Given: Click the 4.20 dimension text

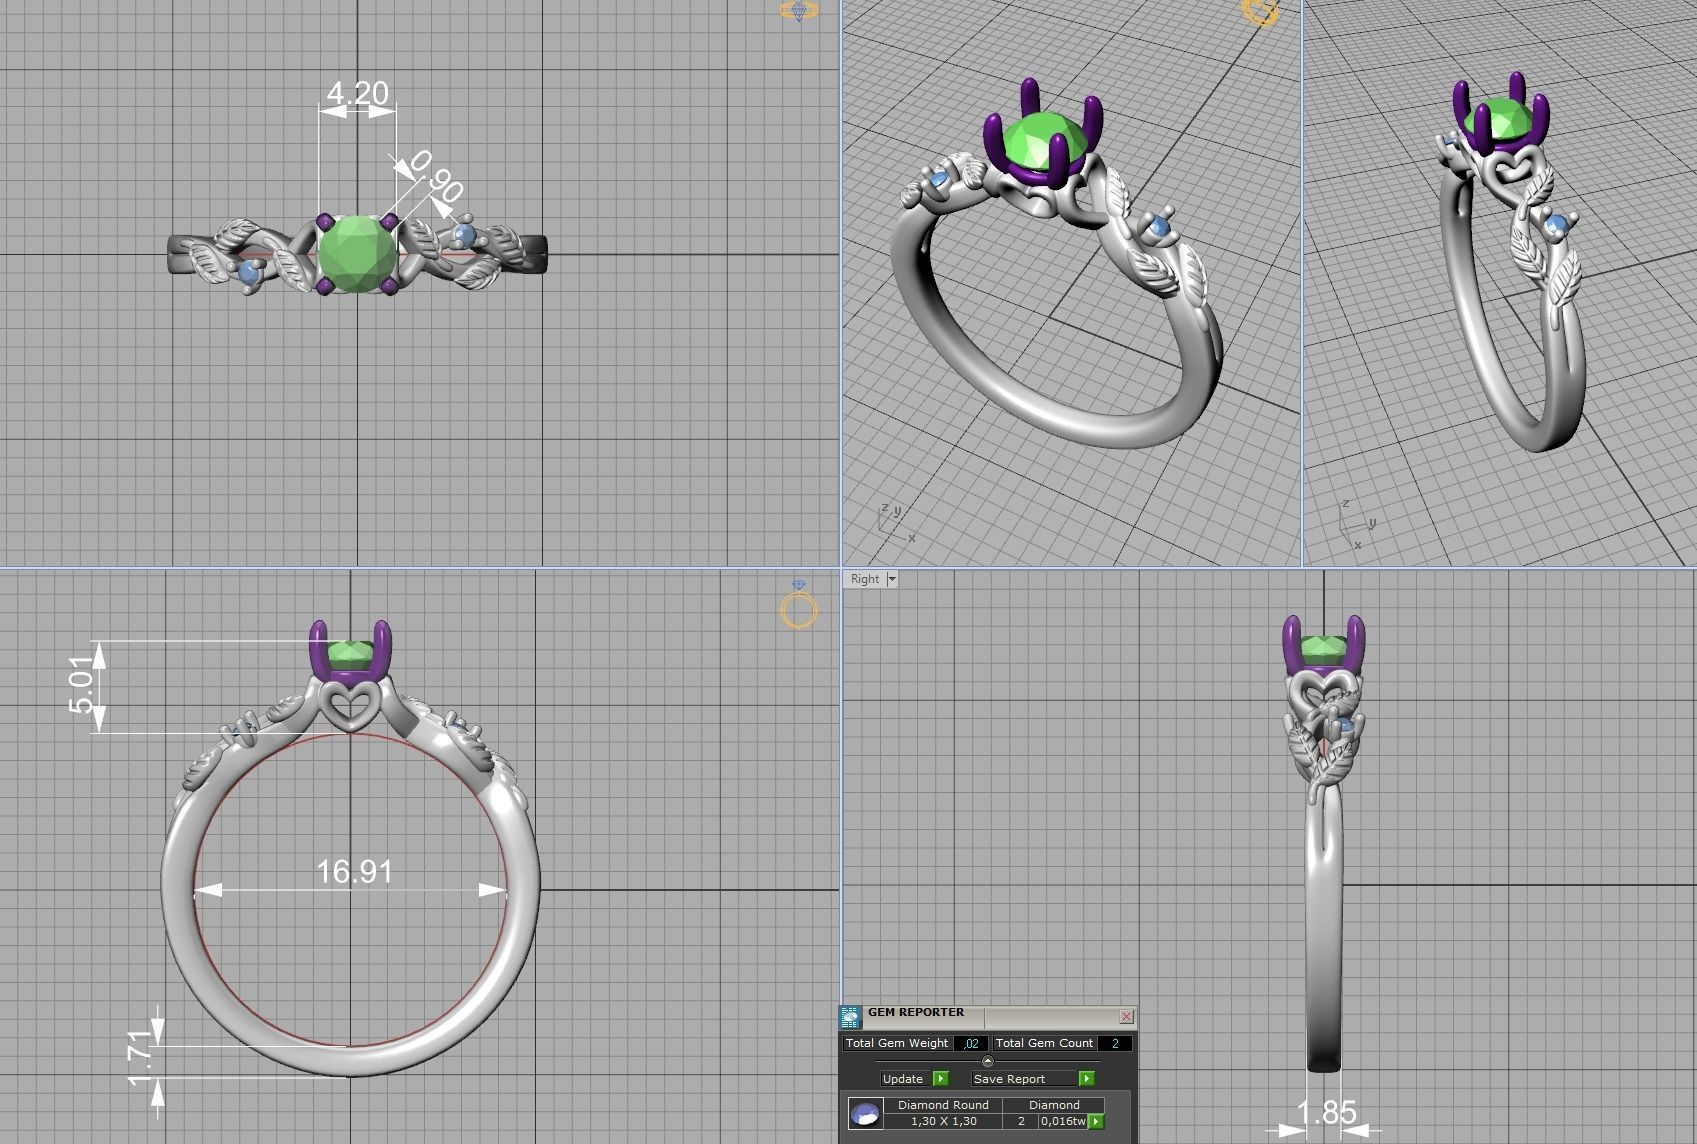Looking at the screenshot, I should pyautogui.click(x=357, y=93).
